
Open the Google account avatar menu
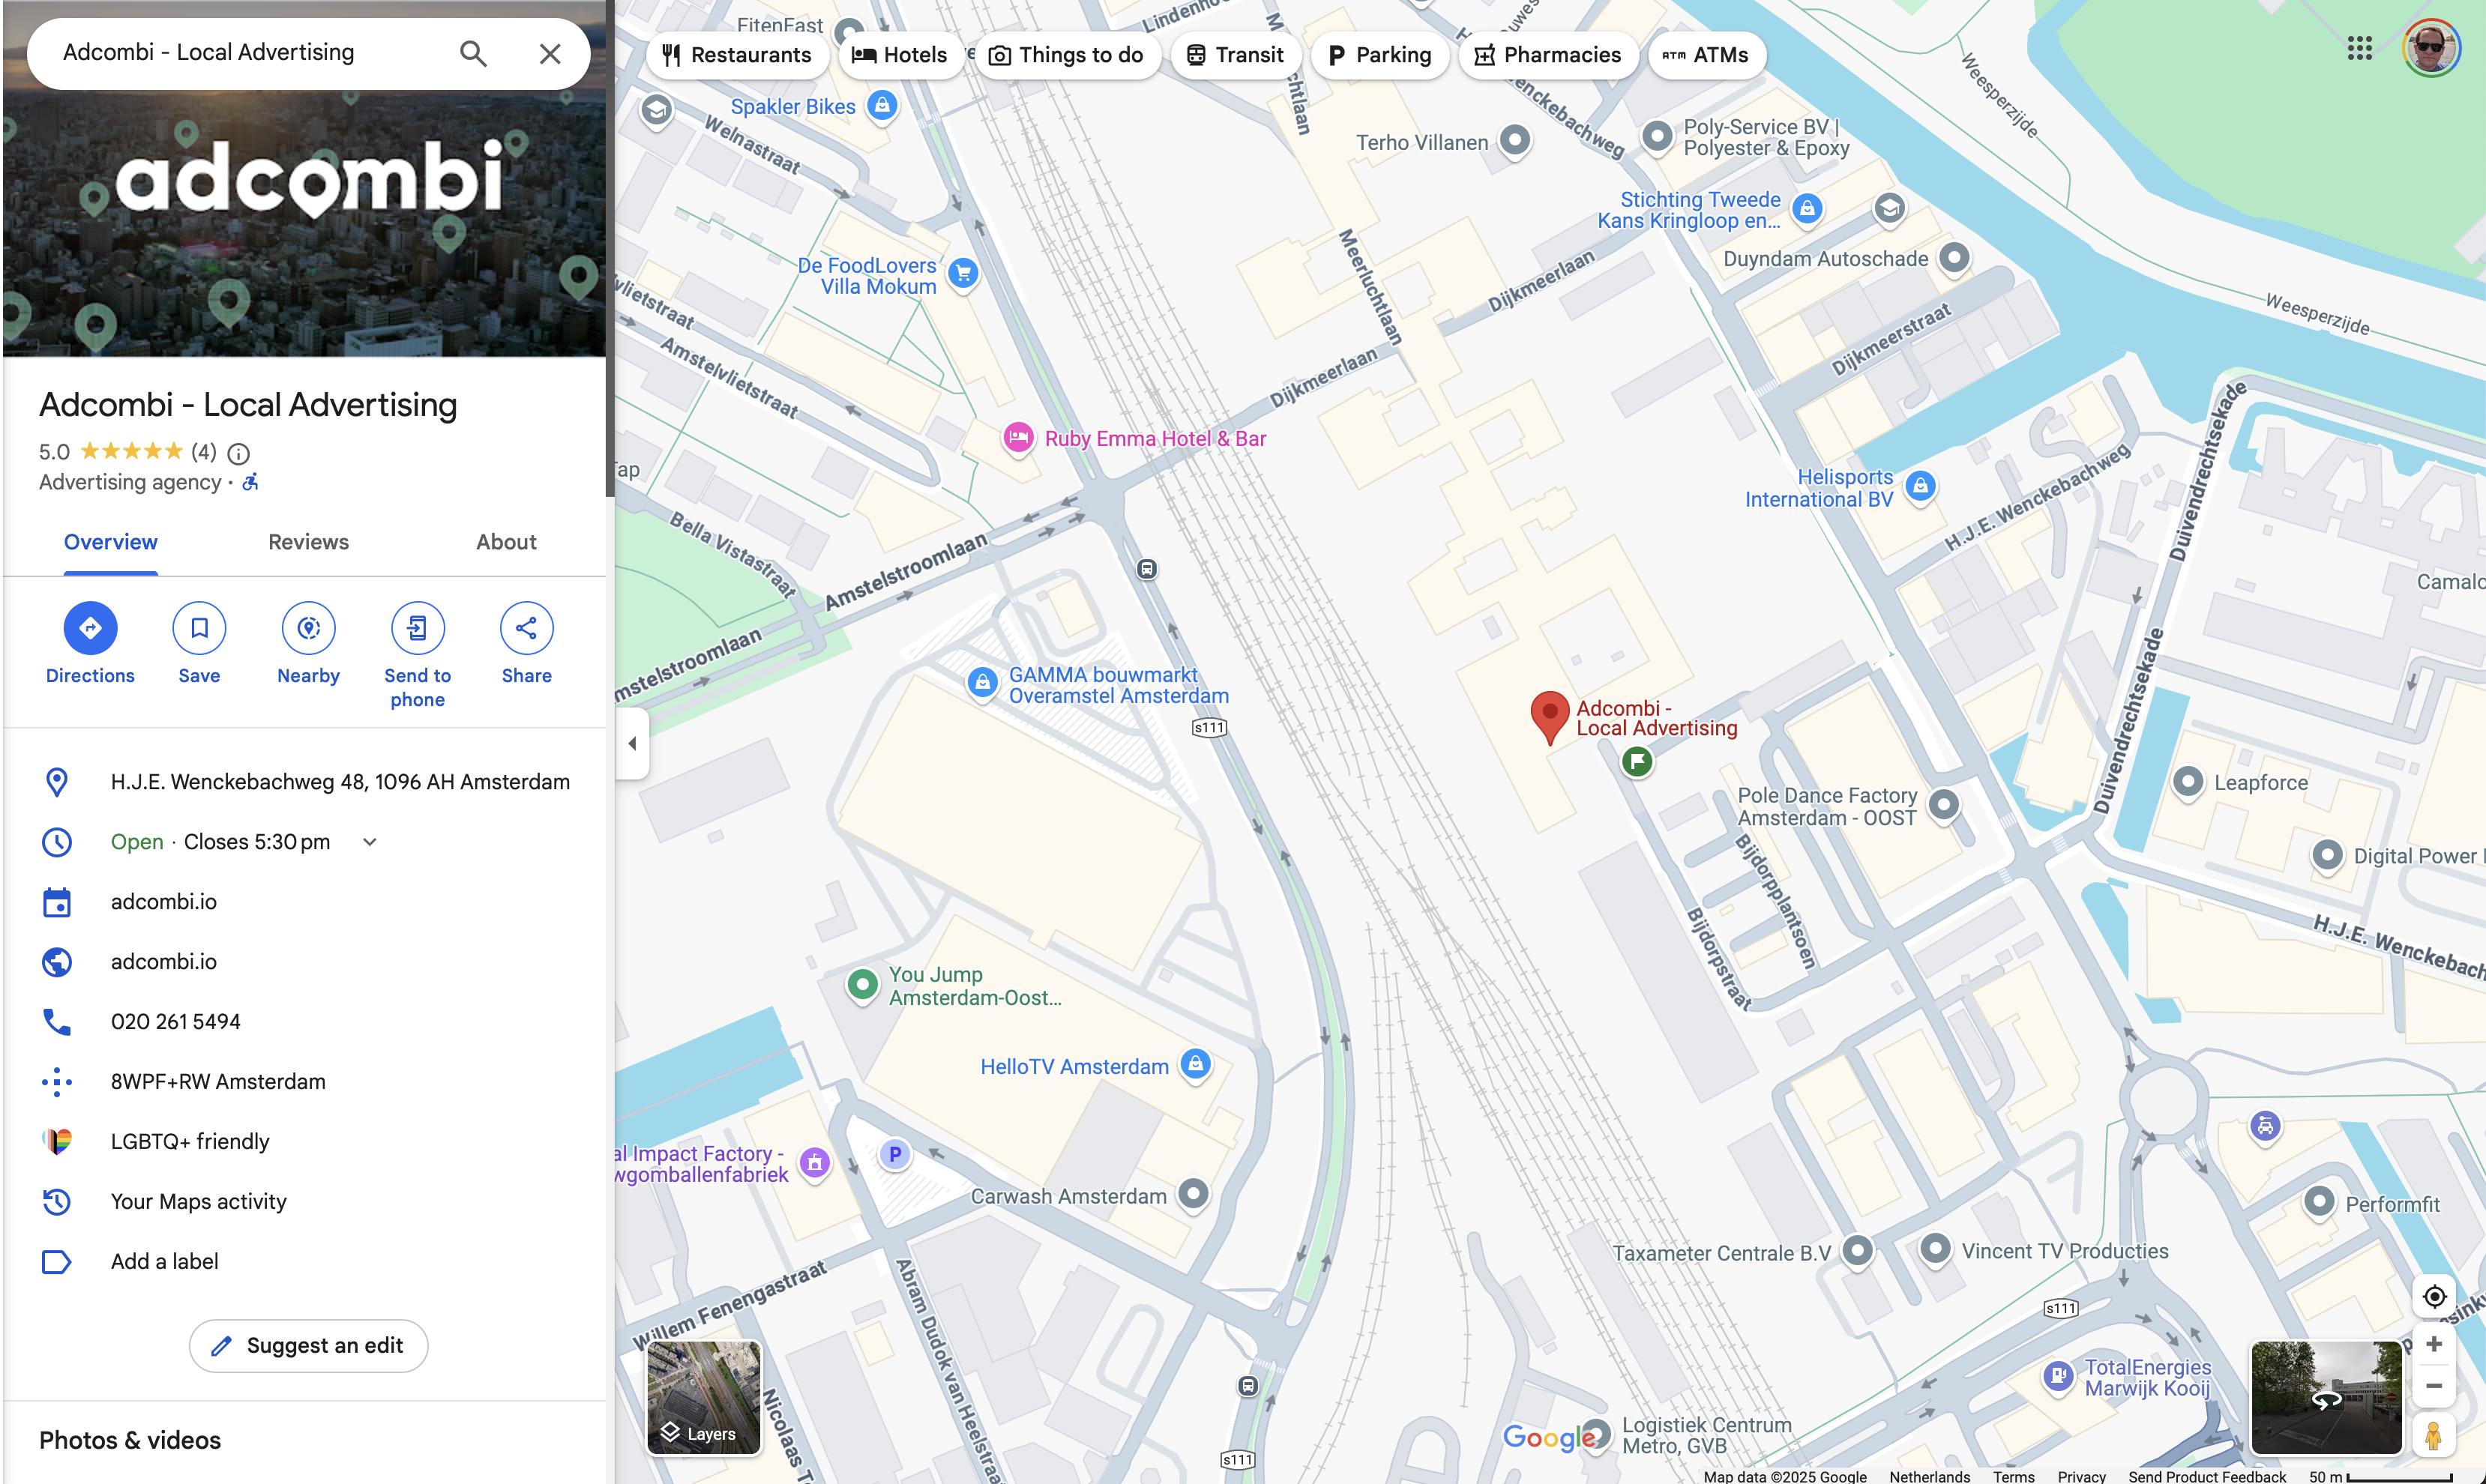point(2430,48)
